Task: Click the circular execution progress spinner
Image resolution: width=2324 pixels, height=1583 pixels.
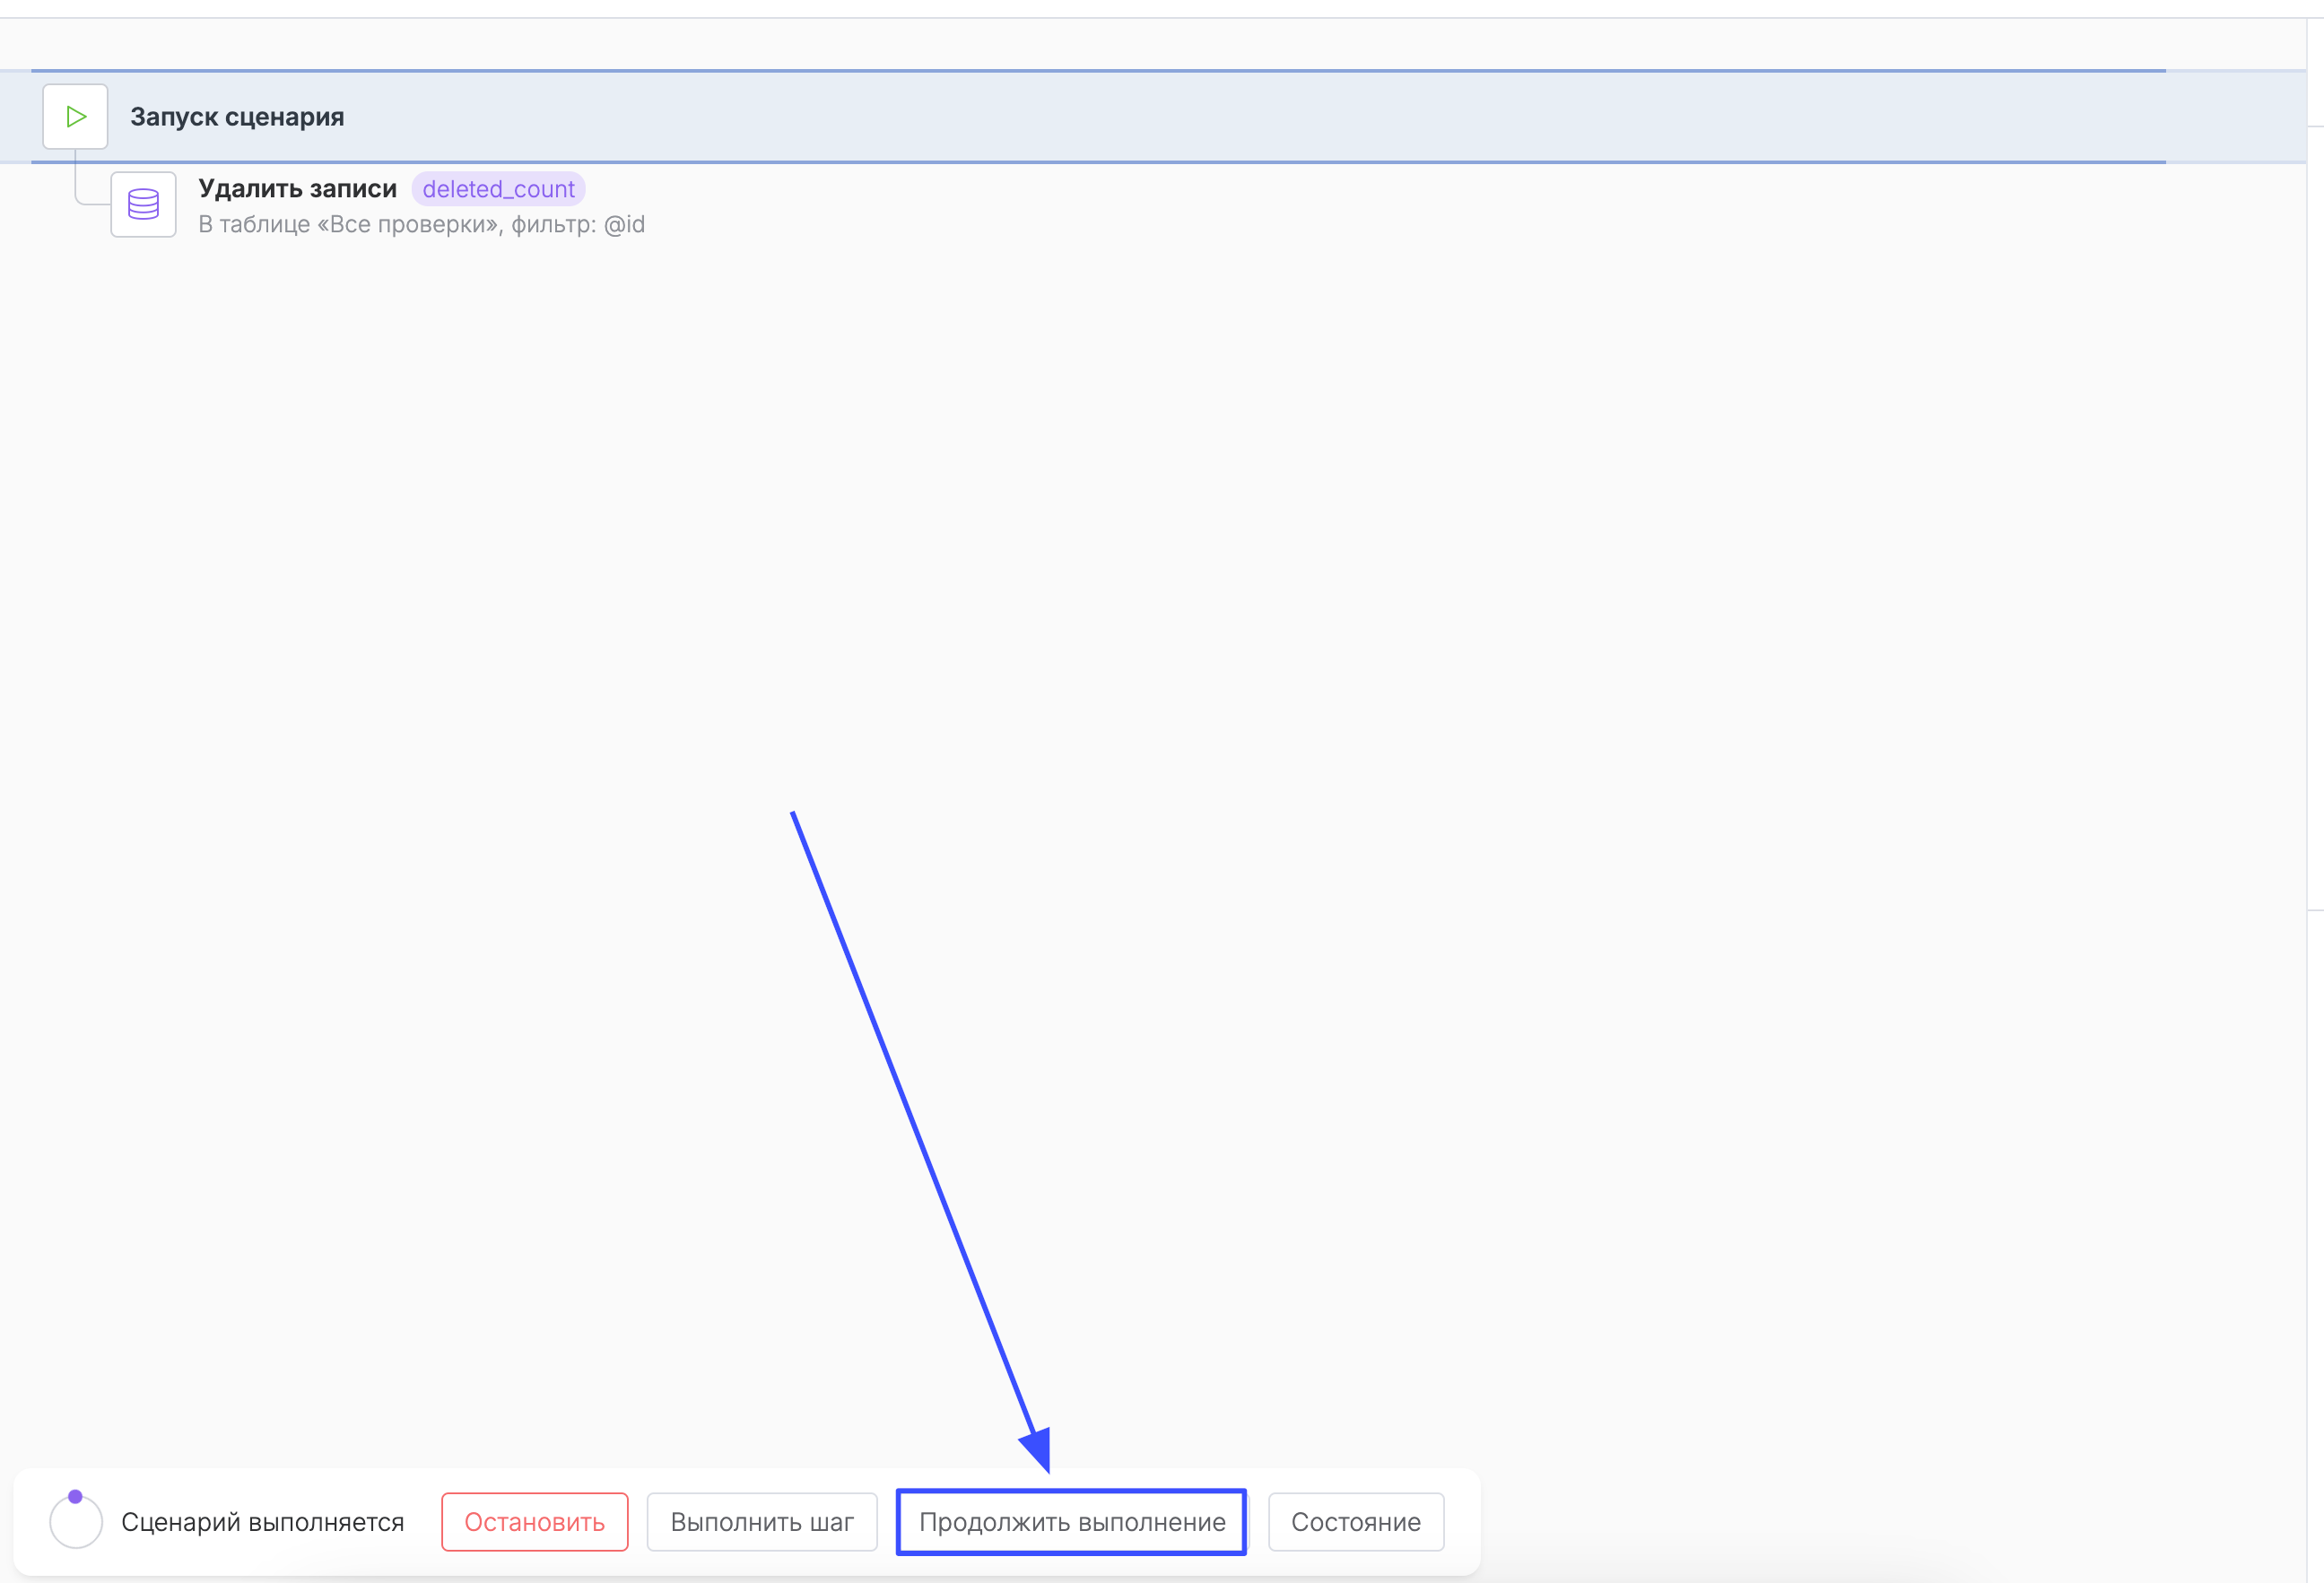Action: point(76,1521)
